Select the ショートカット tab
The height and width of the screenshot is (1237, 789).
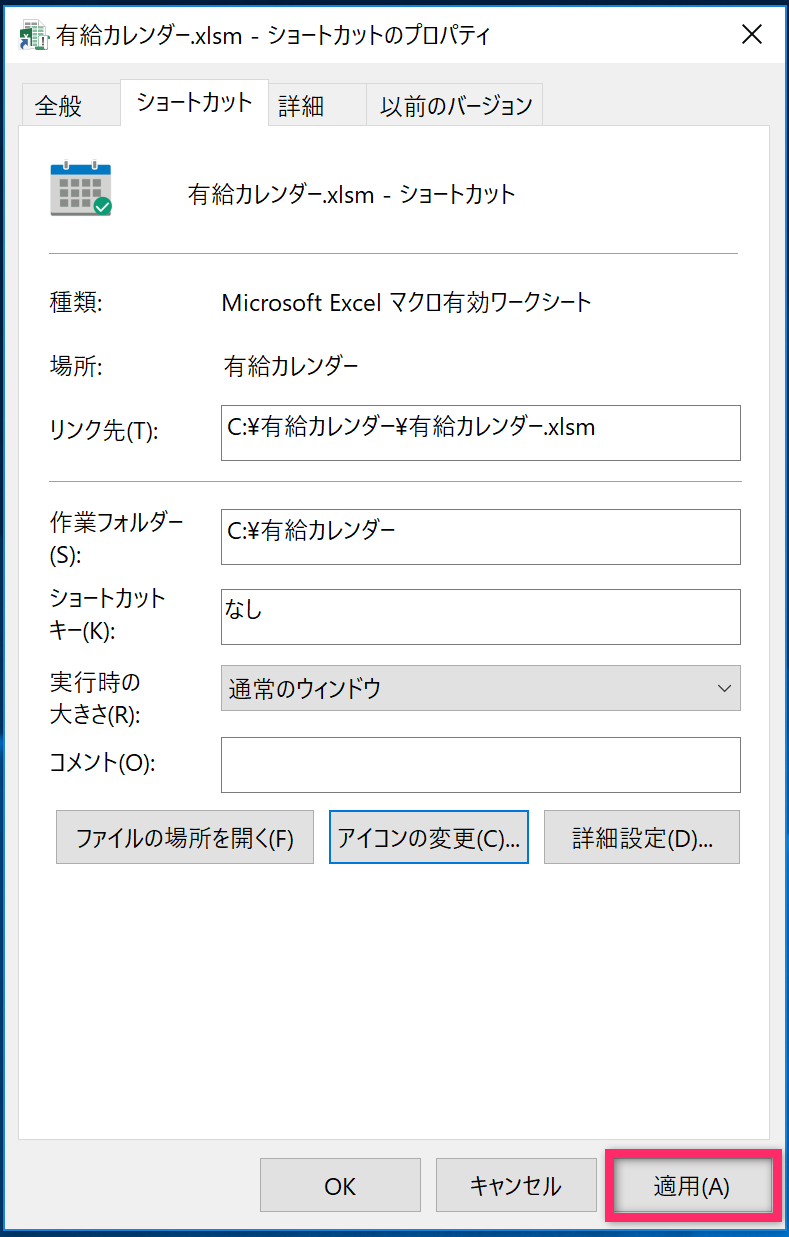(194, 102)
